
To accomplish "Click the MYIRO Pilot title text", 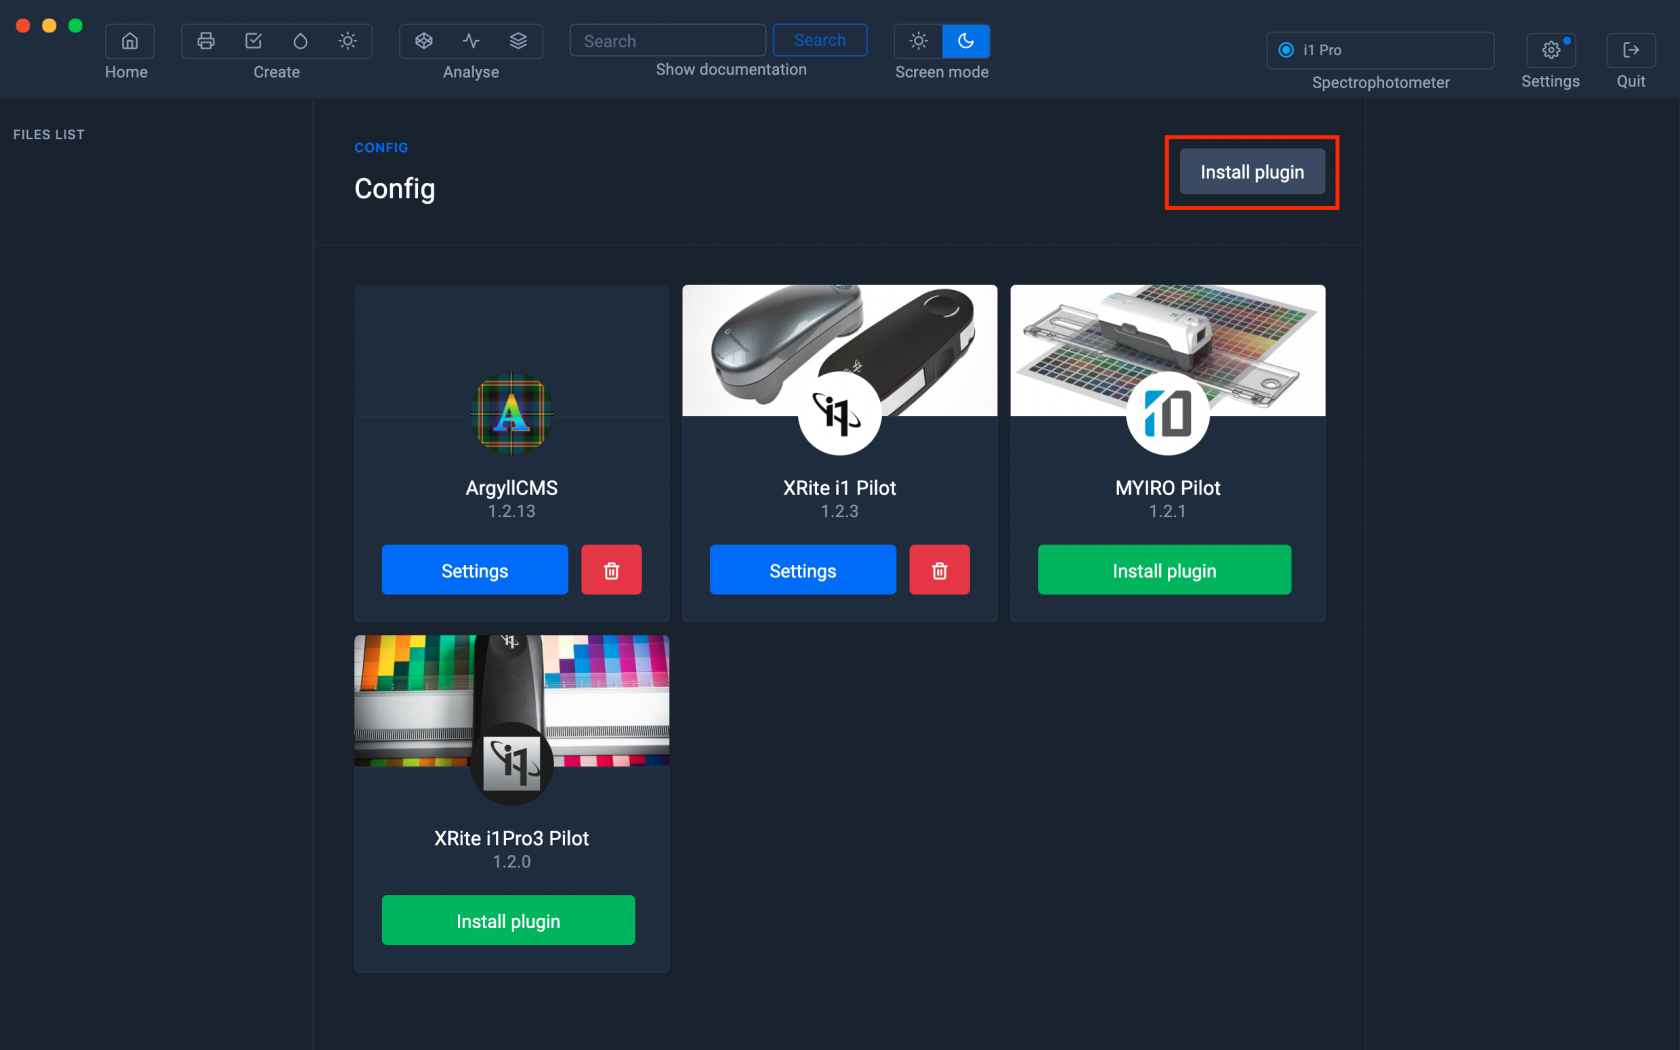I will click(x=1168, y=488).
